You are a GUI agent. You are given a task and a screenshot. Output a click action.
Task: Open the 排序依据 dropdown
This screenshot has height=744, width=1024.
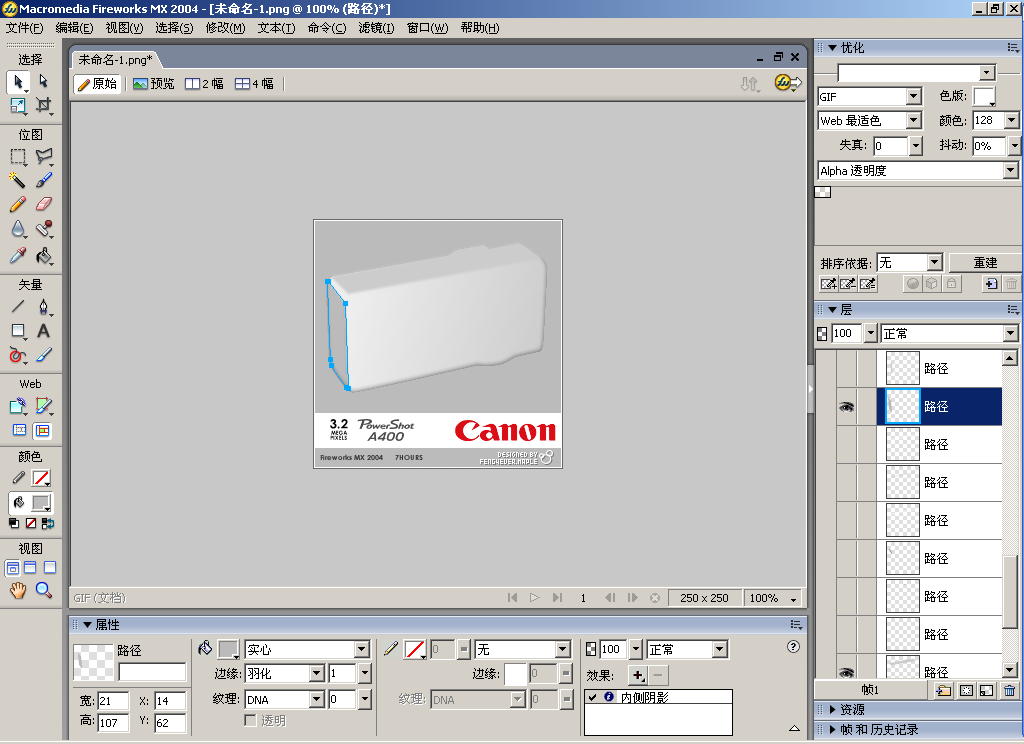point(935,263)
